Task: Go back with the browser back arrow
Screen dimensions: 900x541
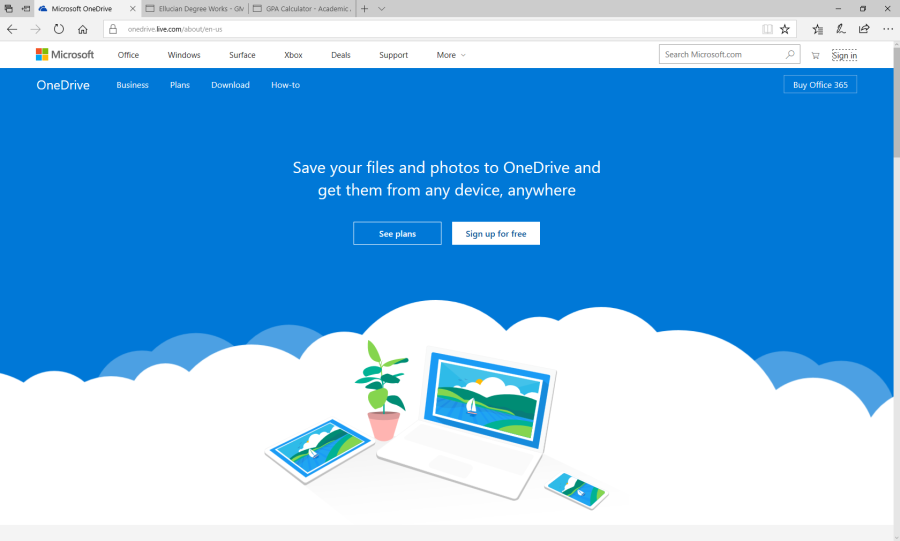Action: tap(12, 29)
